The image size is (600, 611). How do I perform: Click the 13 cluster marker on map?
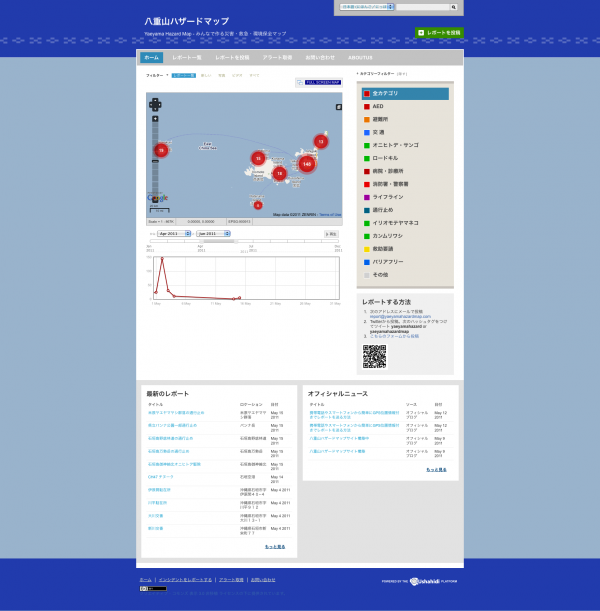tap(321, 141)
